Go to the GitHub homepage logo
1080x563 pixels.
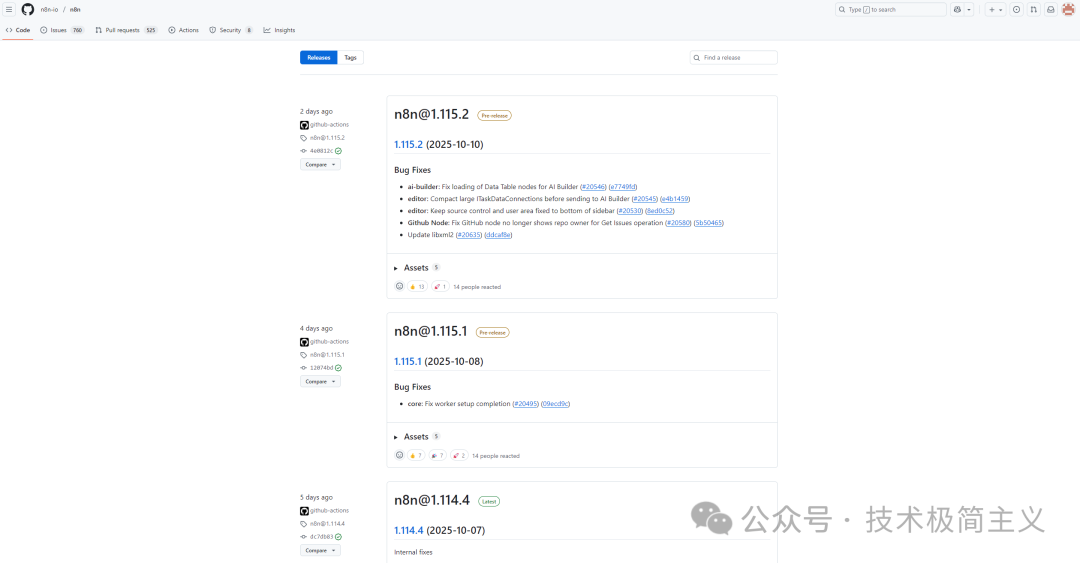pos(28,10)
